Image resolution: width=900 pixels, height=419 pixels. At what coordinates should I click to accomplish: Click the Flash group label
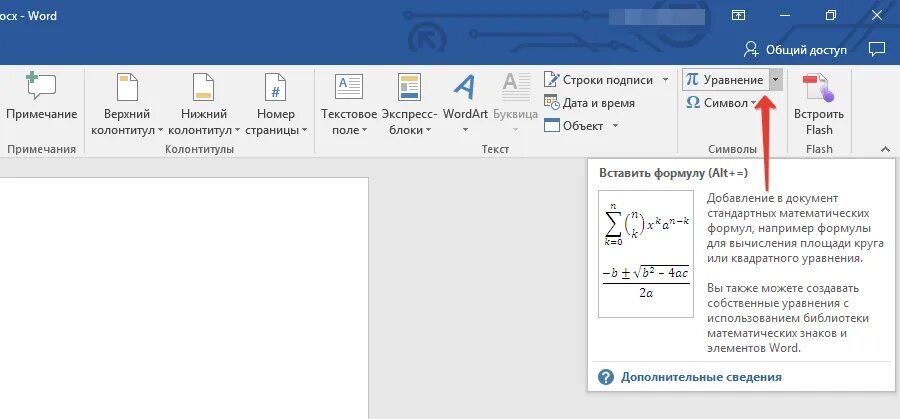coord(819,149)
